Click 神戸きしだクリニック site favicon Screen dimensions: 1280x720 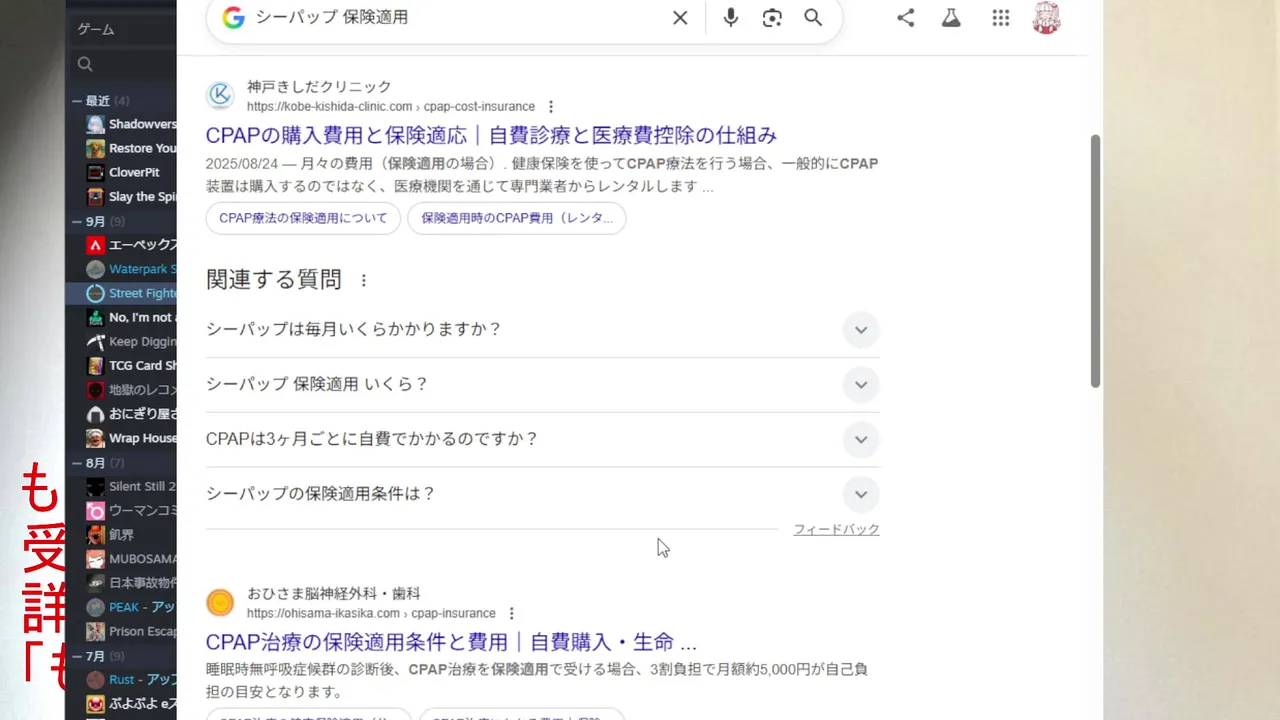[x=220, y=96]
